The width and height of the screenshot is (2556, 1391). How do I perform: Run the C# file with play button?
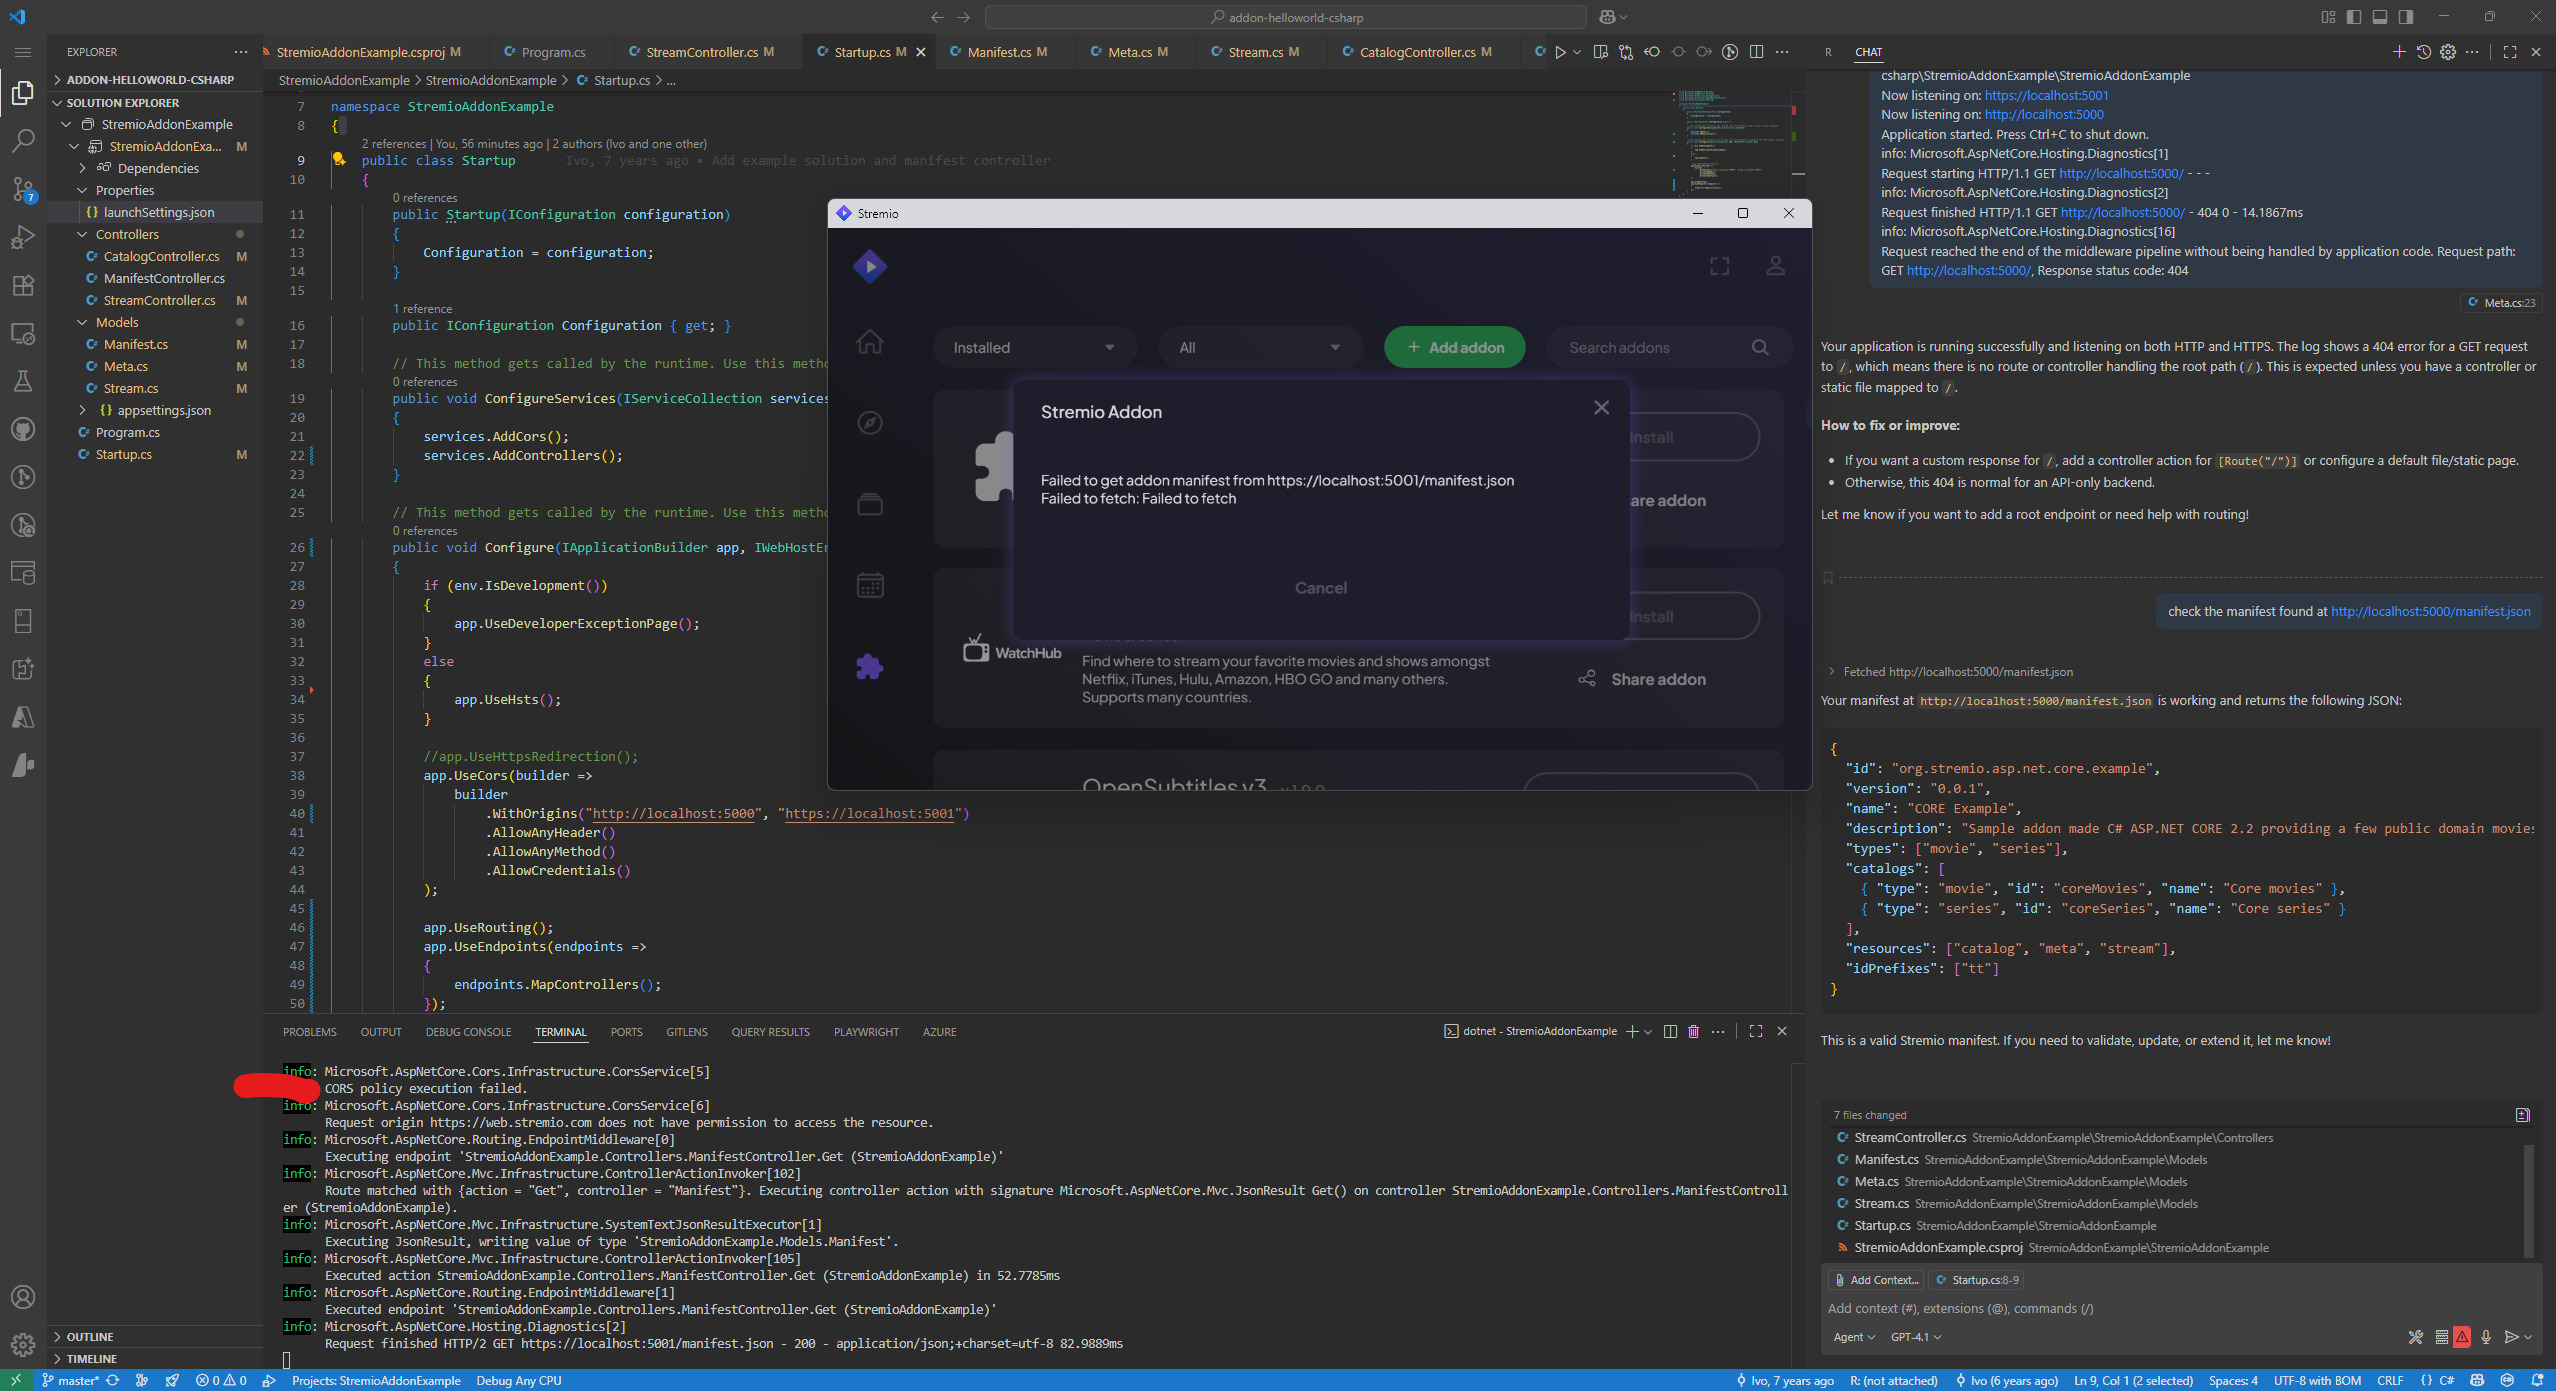point(1560,52)
